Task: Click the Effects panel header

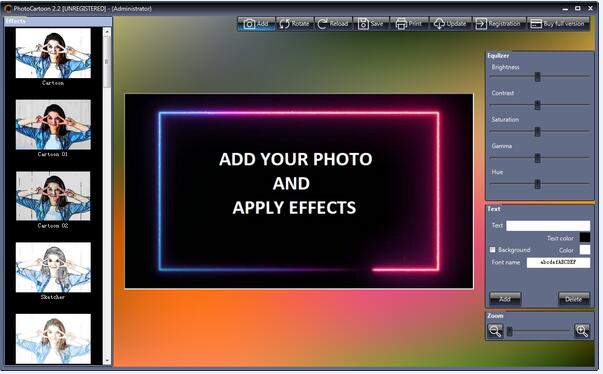Action: pos(58,21)
